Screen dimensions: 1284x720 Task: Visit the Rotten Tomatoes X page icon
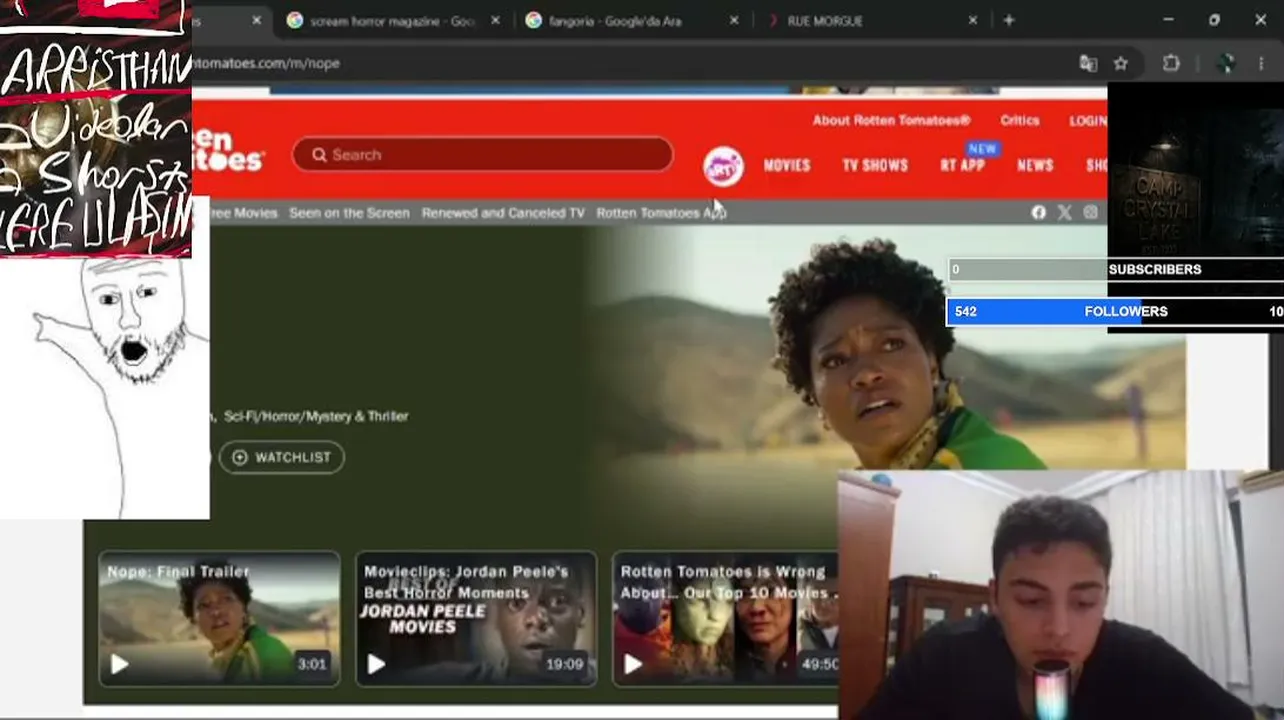(x=1064, y=212)
